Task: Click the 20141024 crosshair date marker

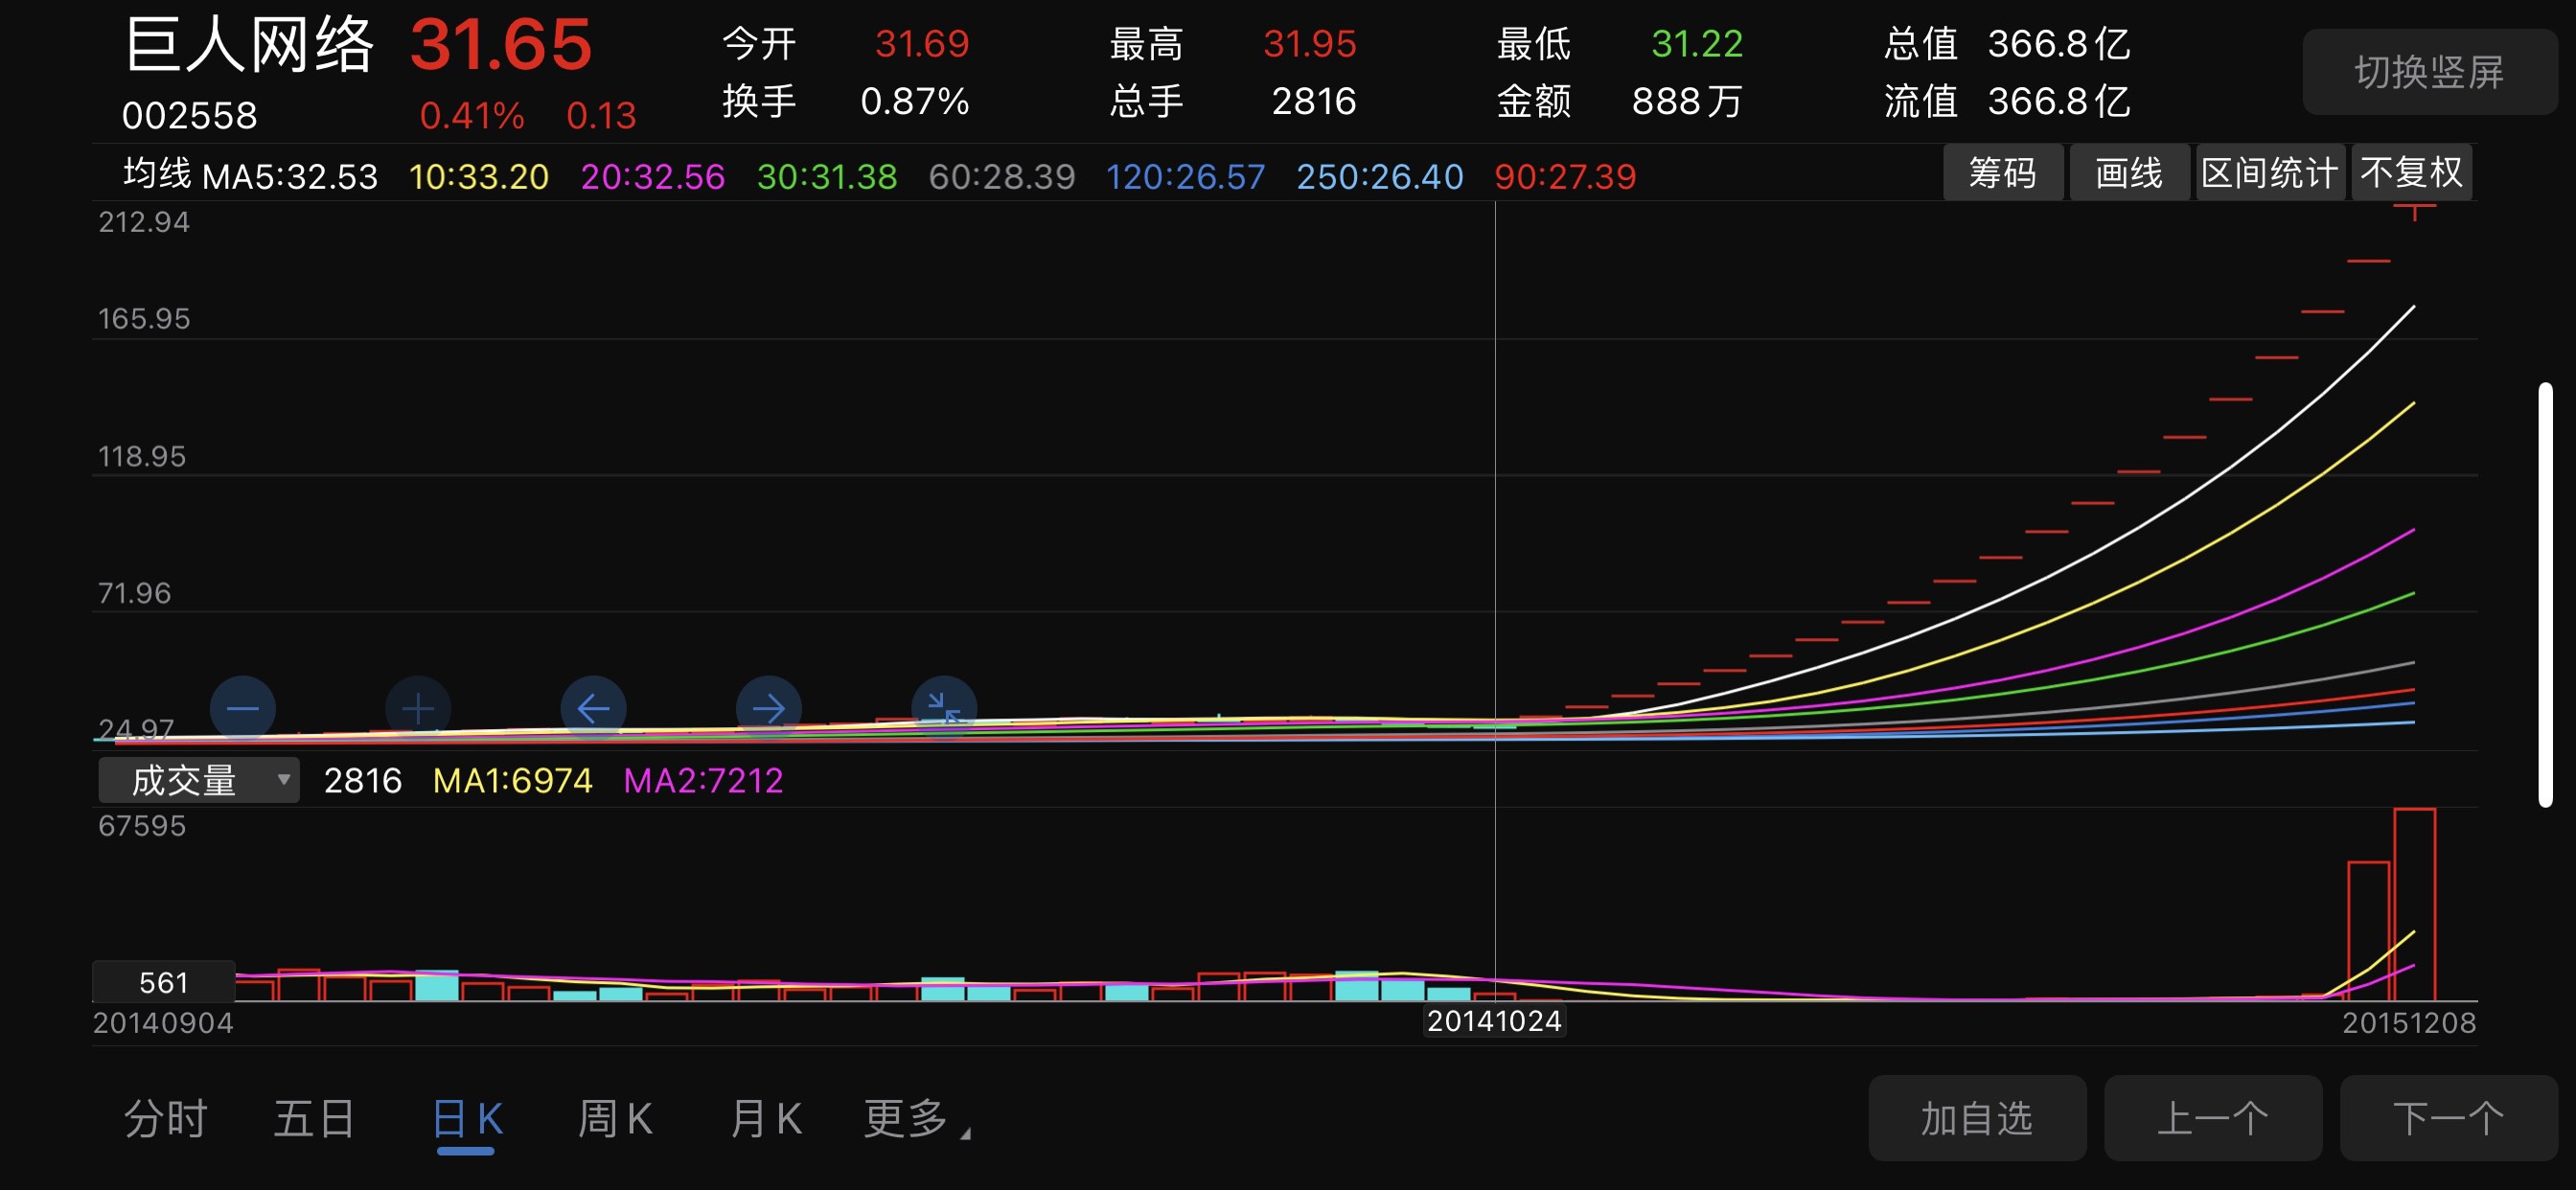Action: [x=1494, y=1021]
